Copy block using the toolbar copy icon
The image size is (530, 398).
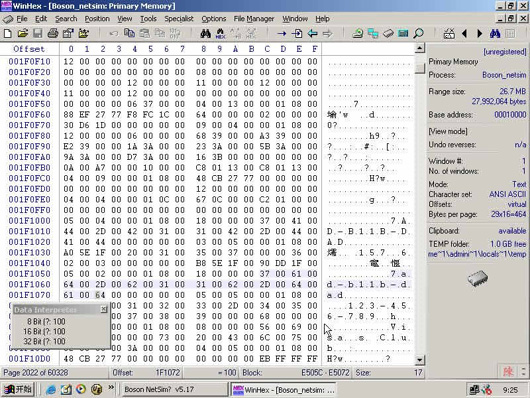point(129,33)
